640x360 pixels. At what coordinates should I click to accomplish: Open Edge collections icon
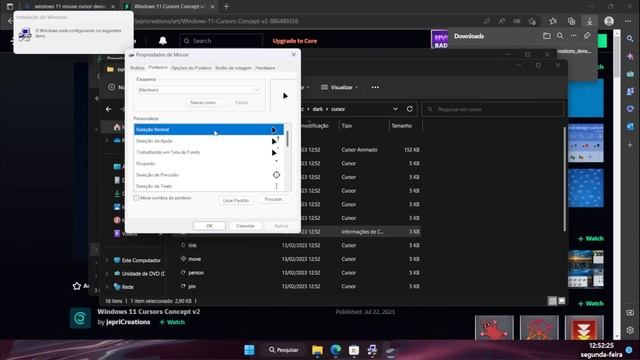click(571, 21)
